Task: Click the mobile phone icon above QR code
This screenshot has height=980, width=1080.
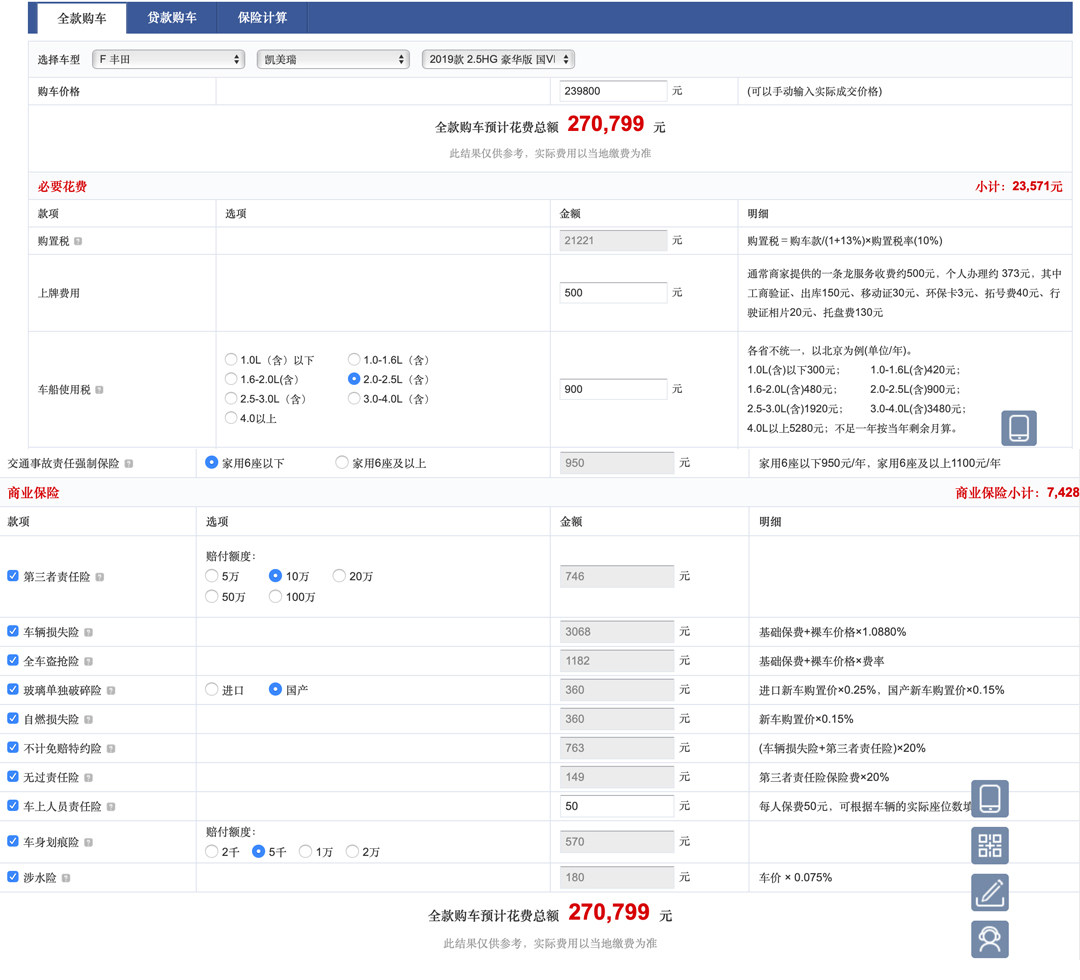Action: [989, 799]
